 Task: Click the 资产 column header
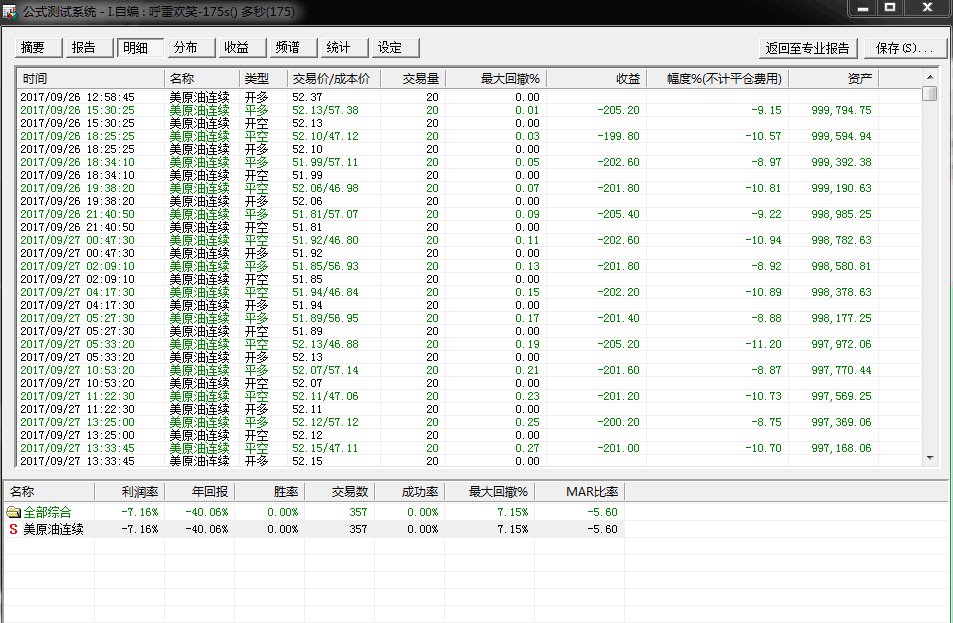click(833, 78)
